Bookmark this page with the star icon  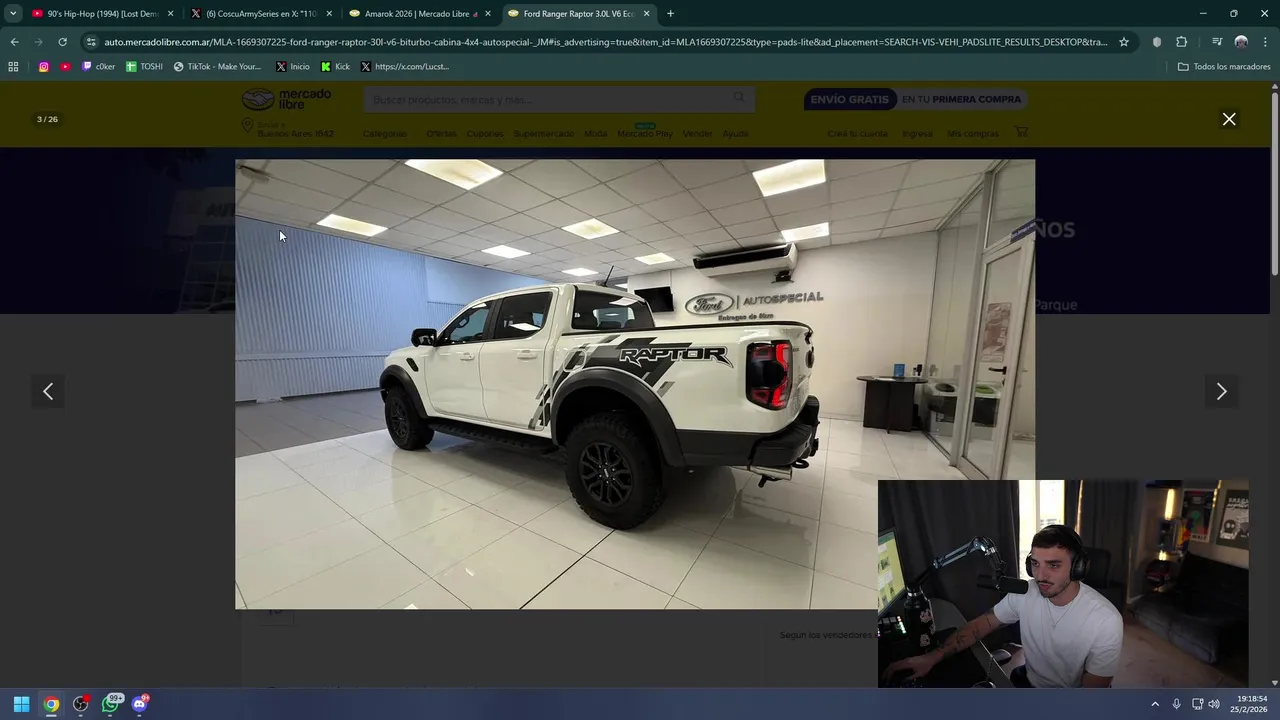[x=1124, y=42]
